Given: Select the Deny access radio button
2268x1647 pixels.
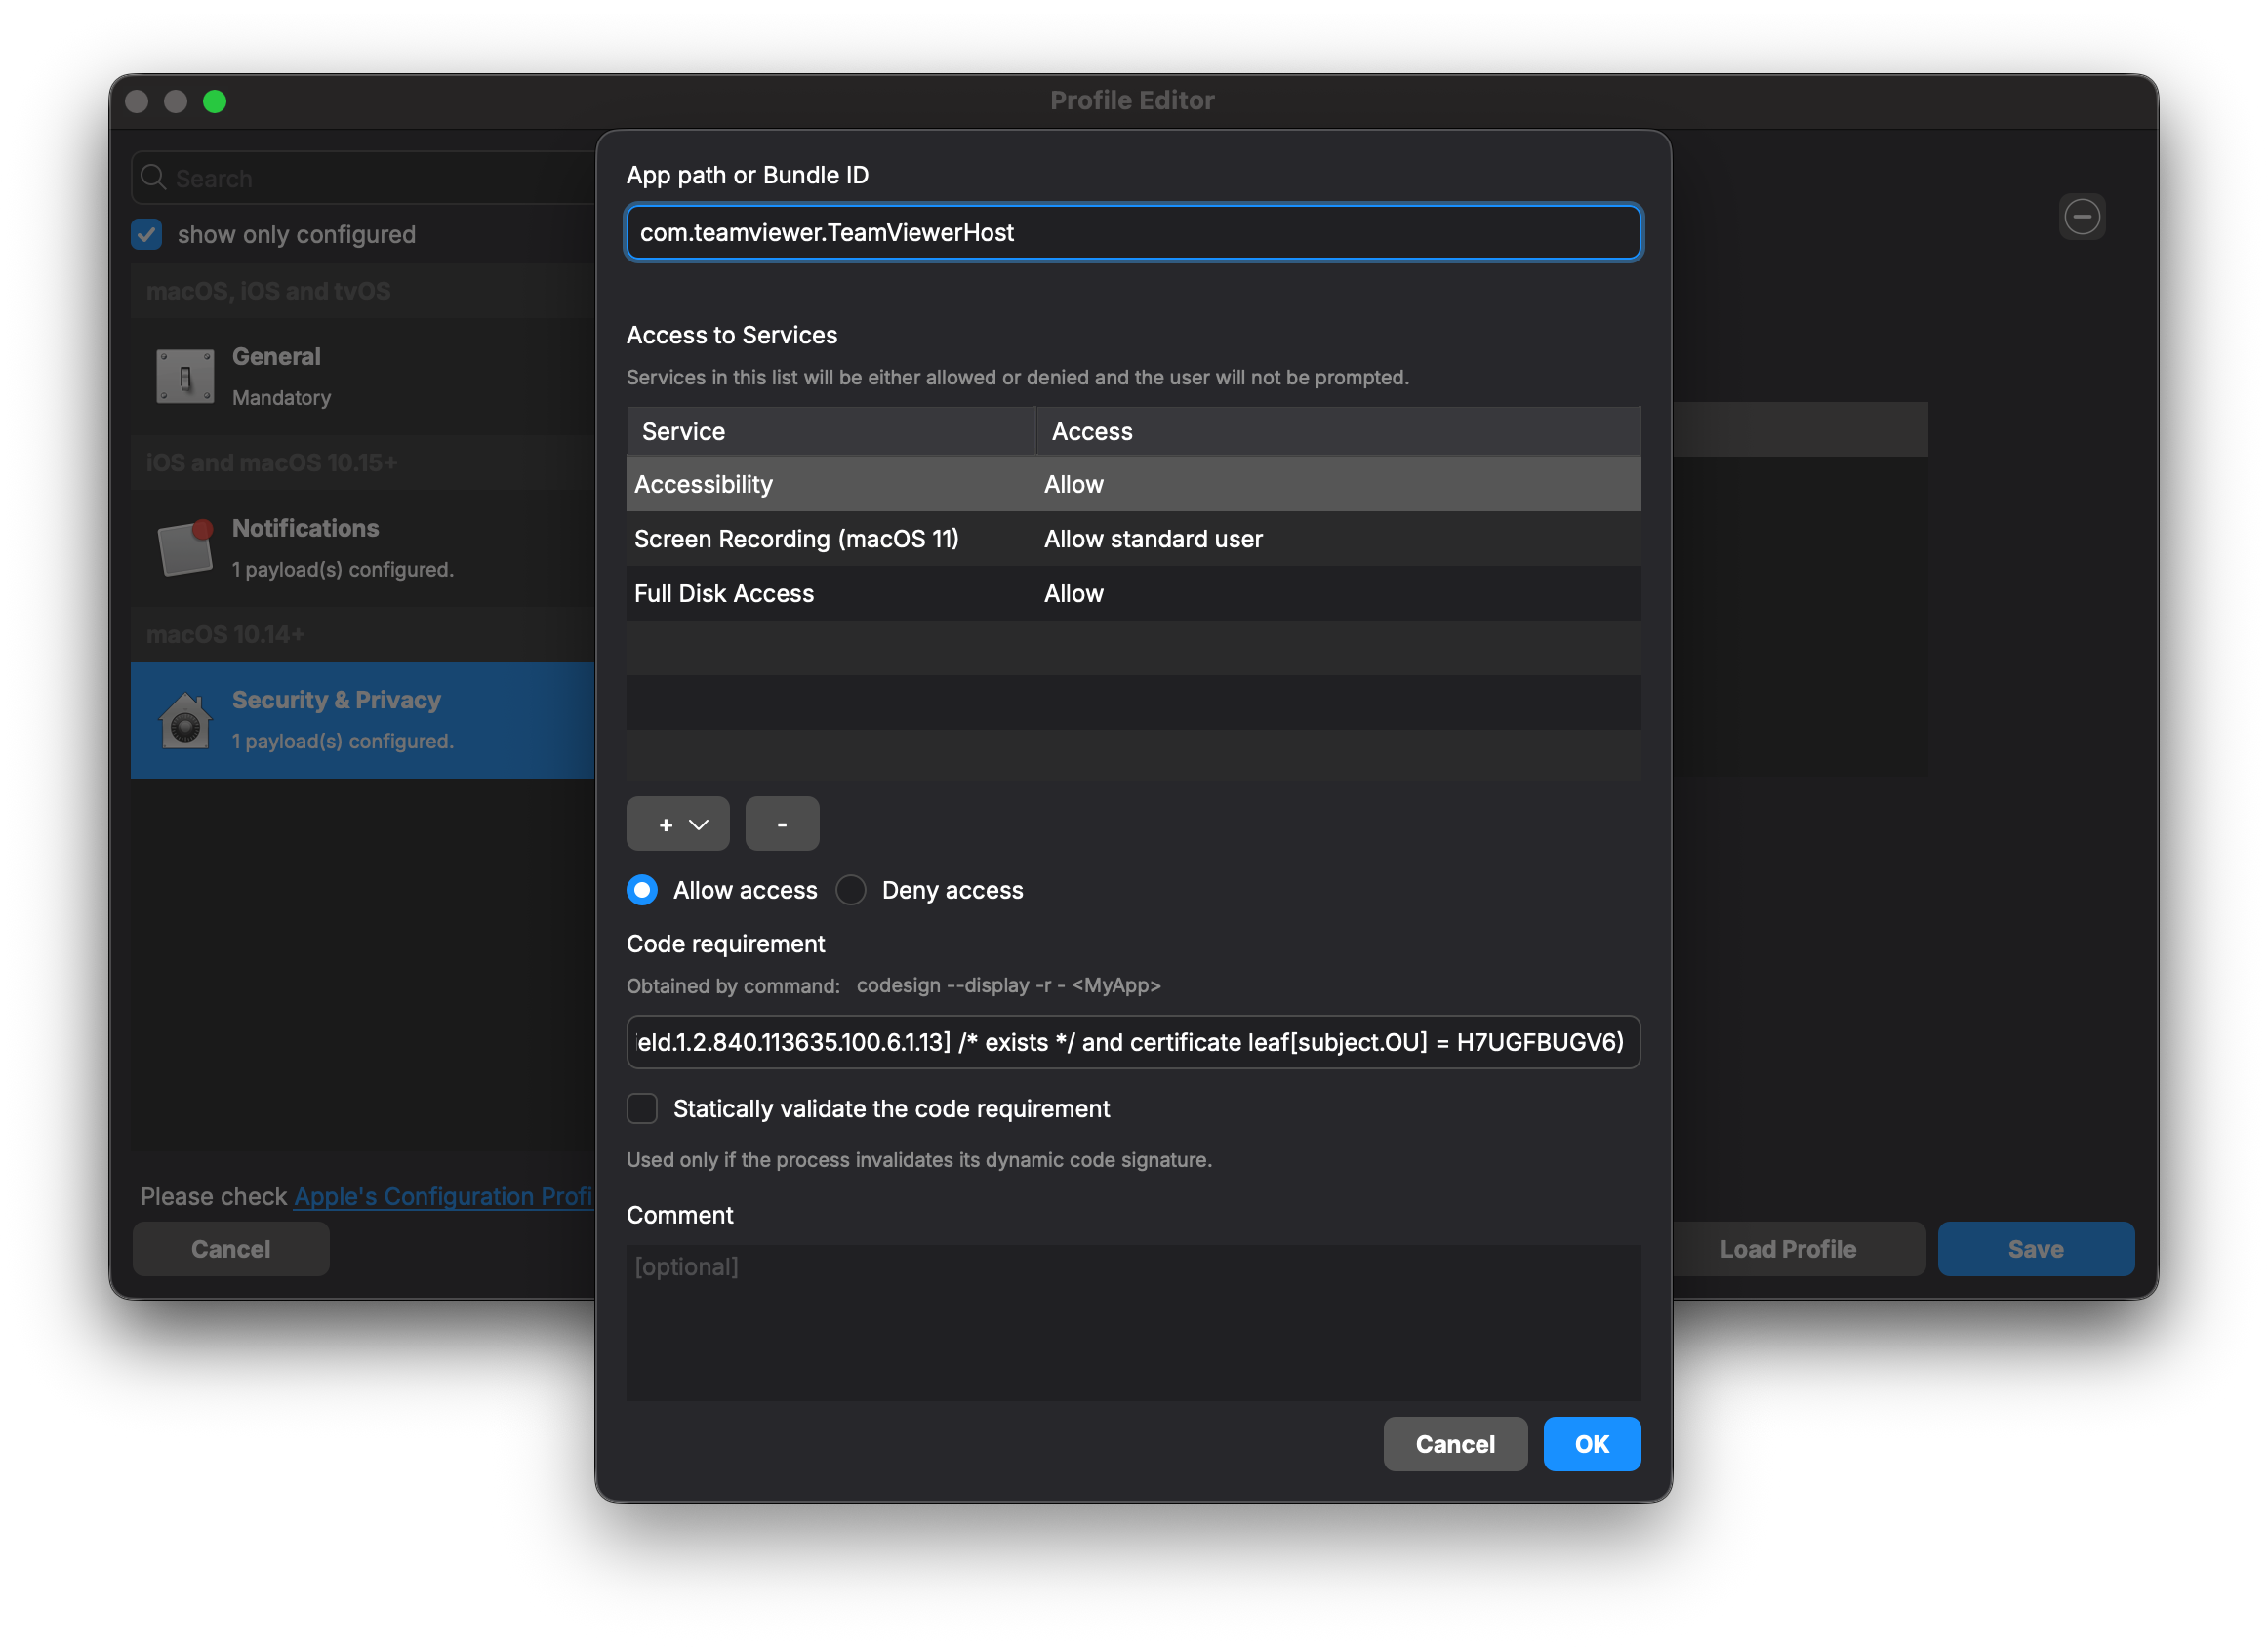Looking at the screenshot, I should click(851, 890).
